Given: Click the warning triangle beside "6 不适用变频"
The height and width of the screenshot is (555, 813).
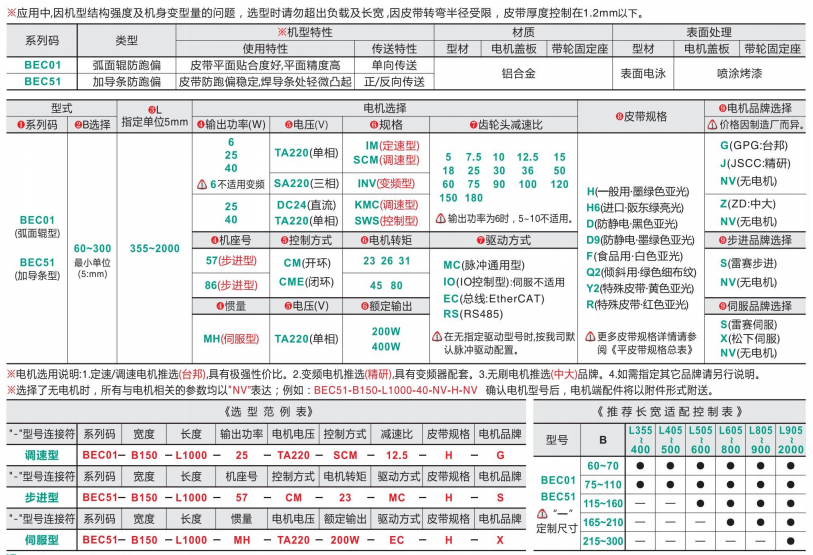Looking at the screenshot, I should click(x=202, y=184).
